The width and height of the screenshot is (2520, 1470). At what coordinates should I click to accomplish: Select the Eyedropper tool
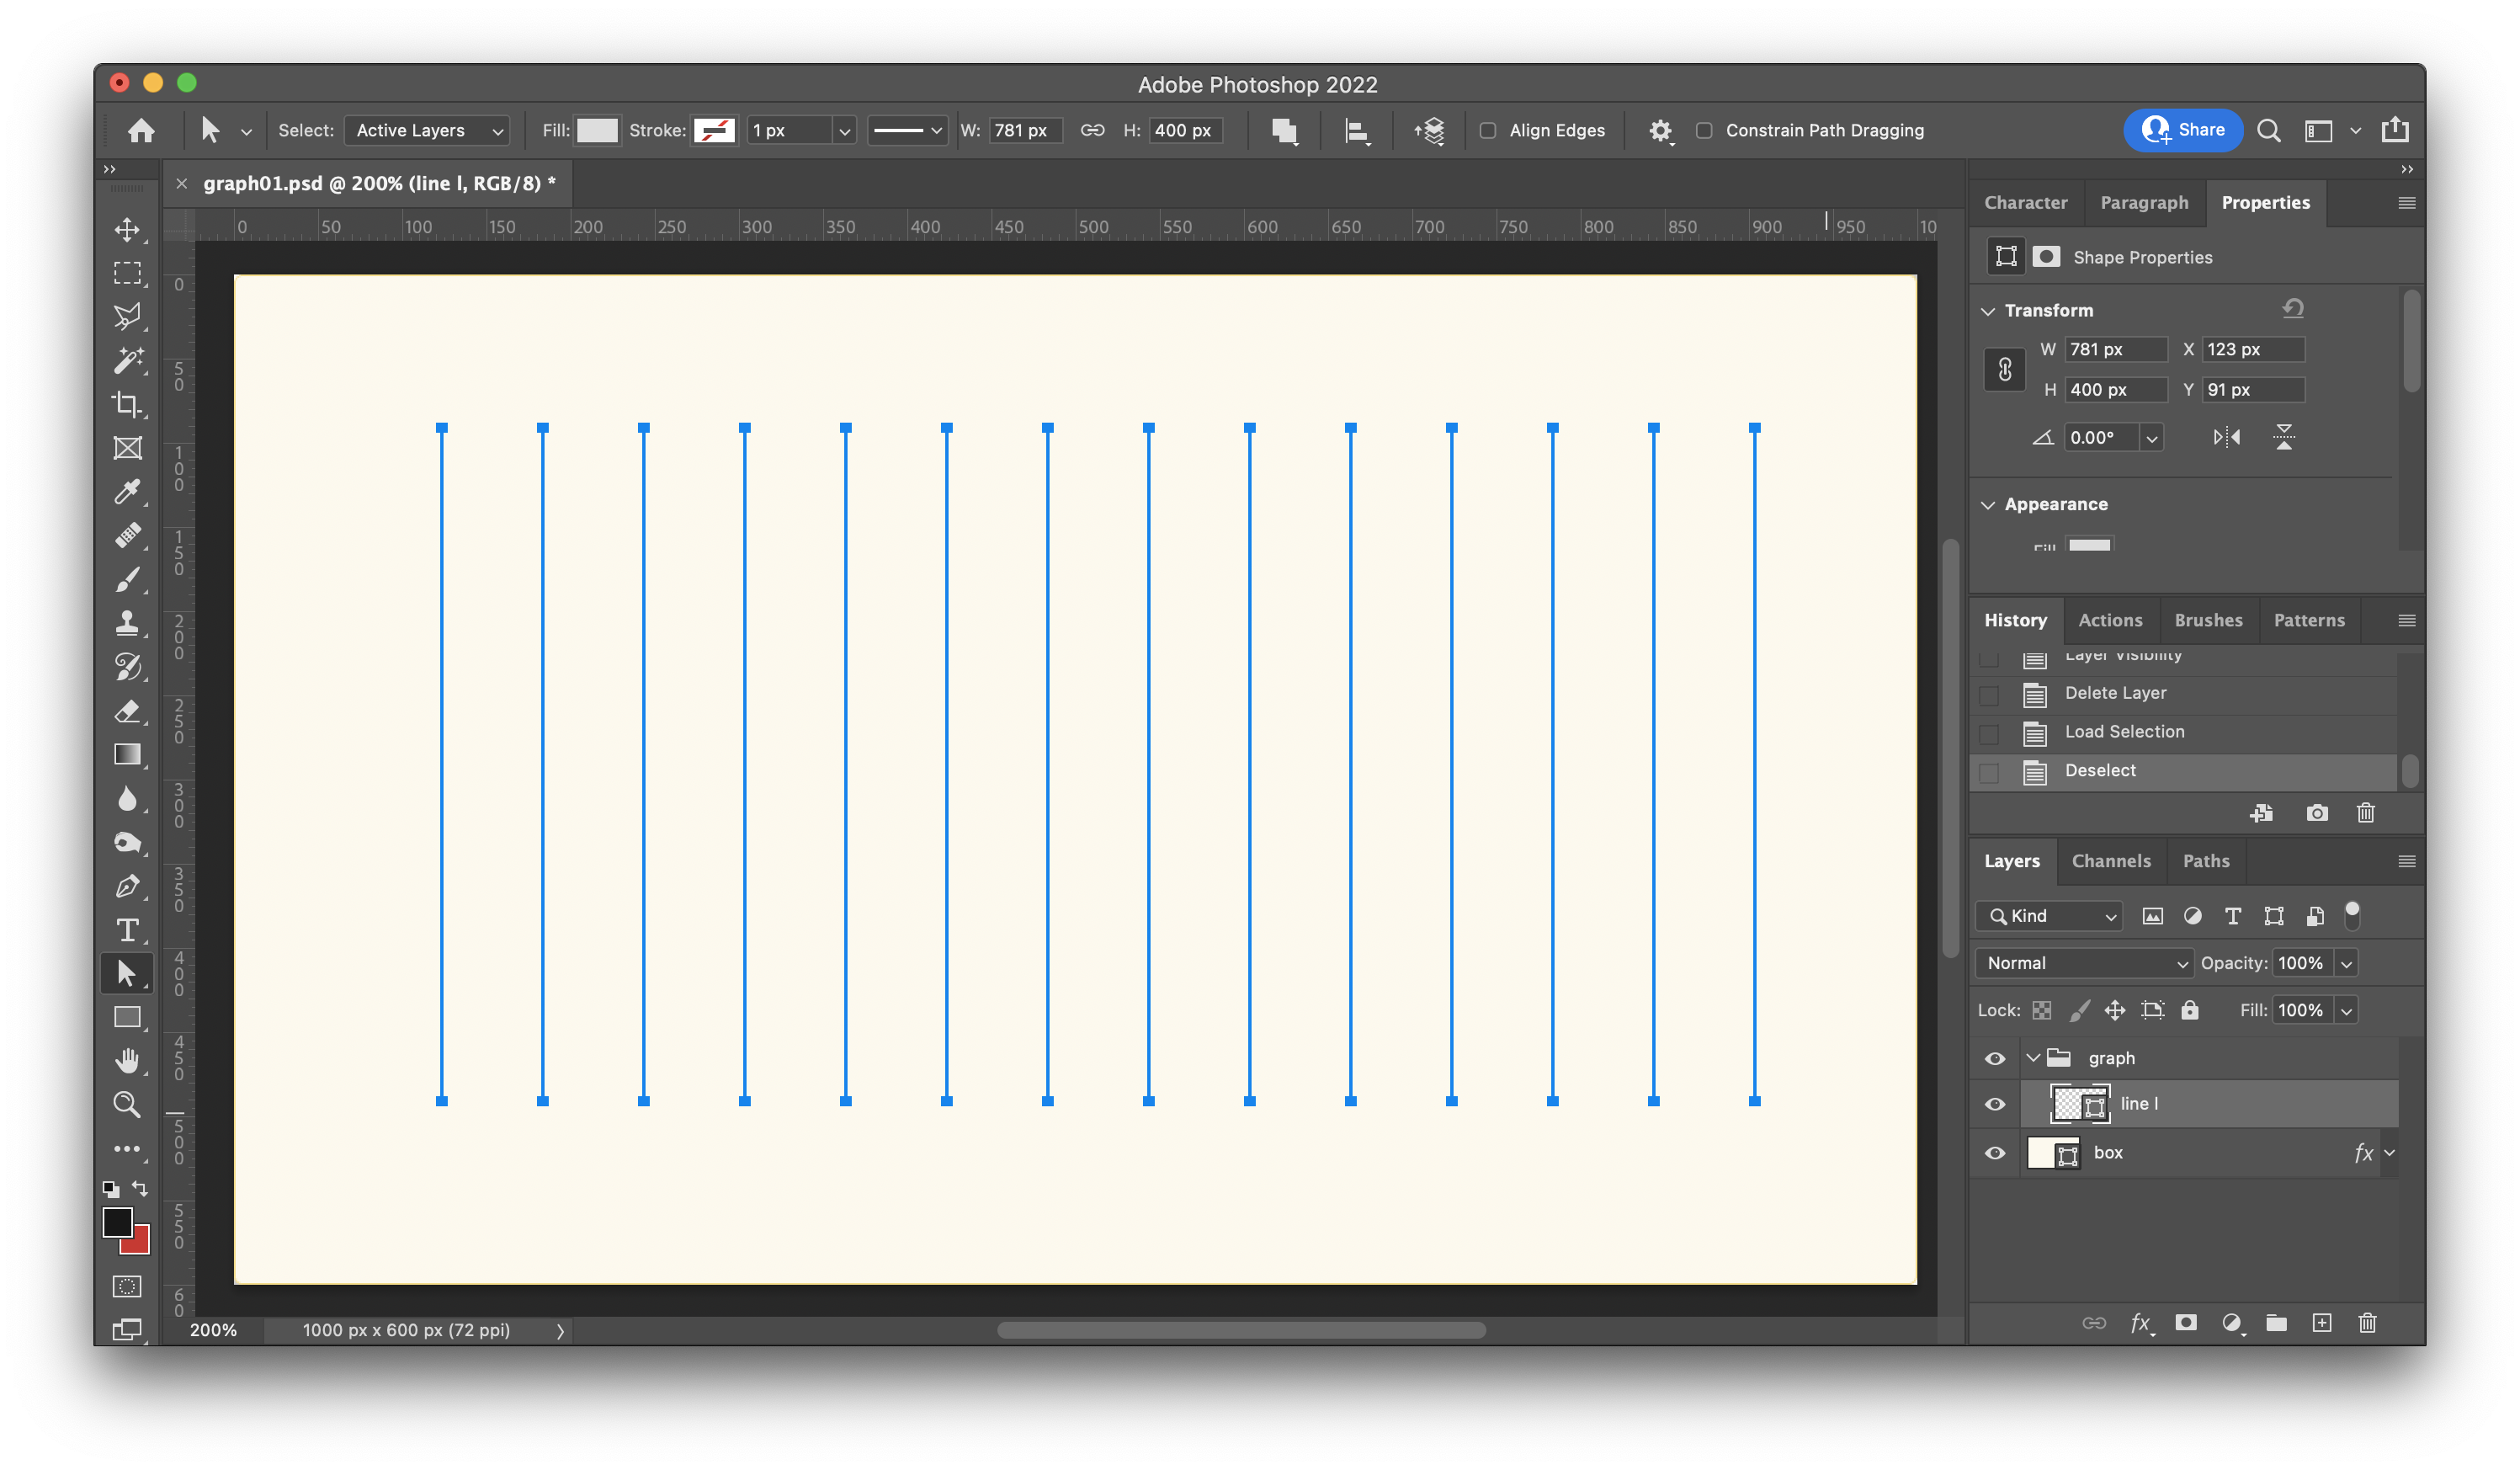point(127,492)
